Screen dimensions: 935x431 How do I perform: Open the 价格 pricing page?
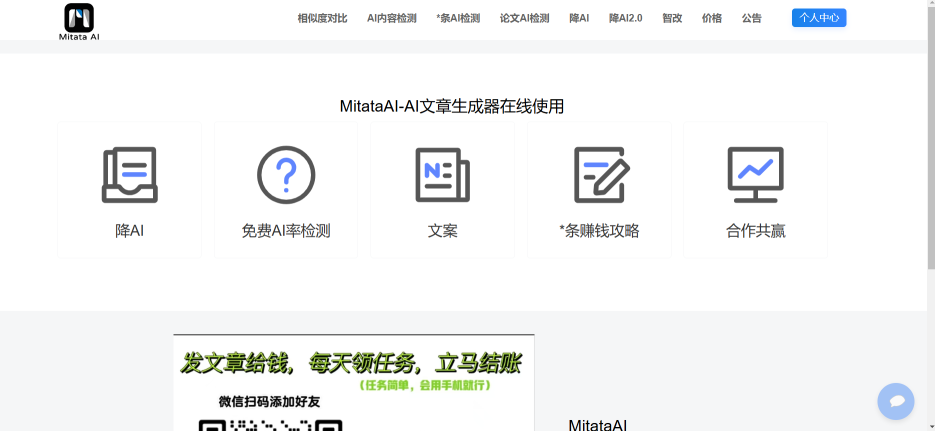click(x=712, y=18)
